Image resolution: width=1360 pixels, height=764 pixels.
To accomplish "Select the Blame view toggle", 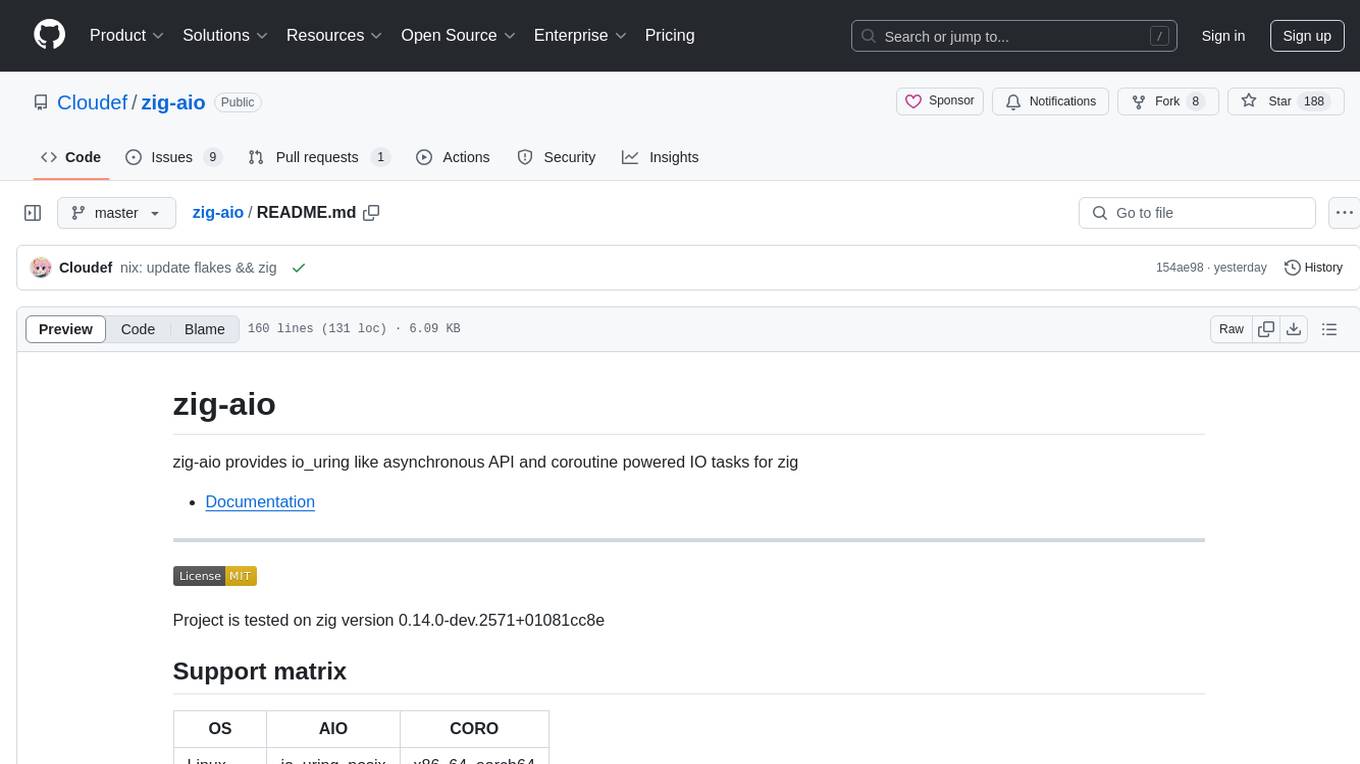I will [204, 329].
